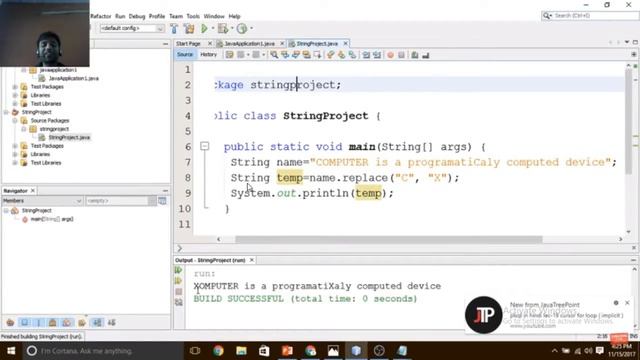
Task: Click the Search (Ctrl+I) field
Action: point(590,16)
